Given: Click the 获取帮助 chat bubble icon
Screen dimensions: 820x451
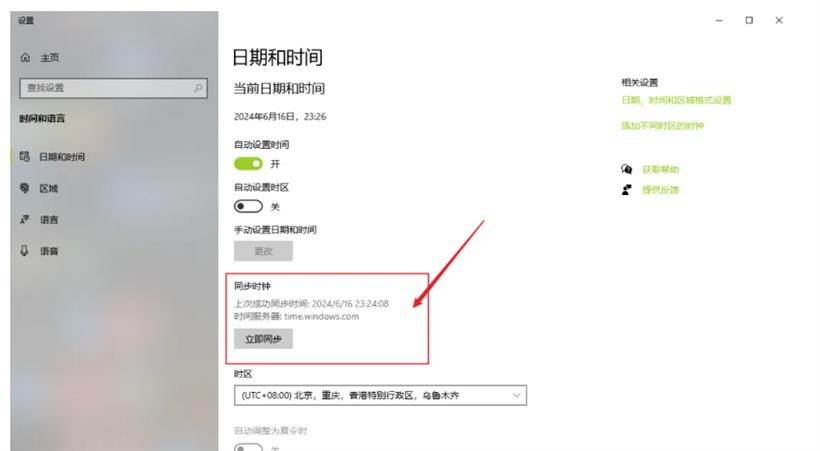Looking at the screenshot, I should pos(627,169).
